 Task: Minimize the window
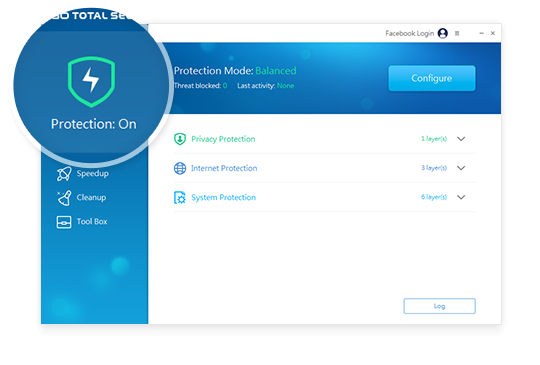(481, 33)
